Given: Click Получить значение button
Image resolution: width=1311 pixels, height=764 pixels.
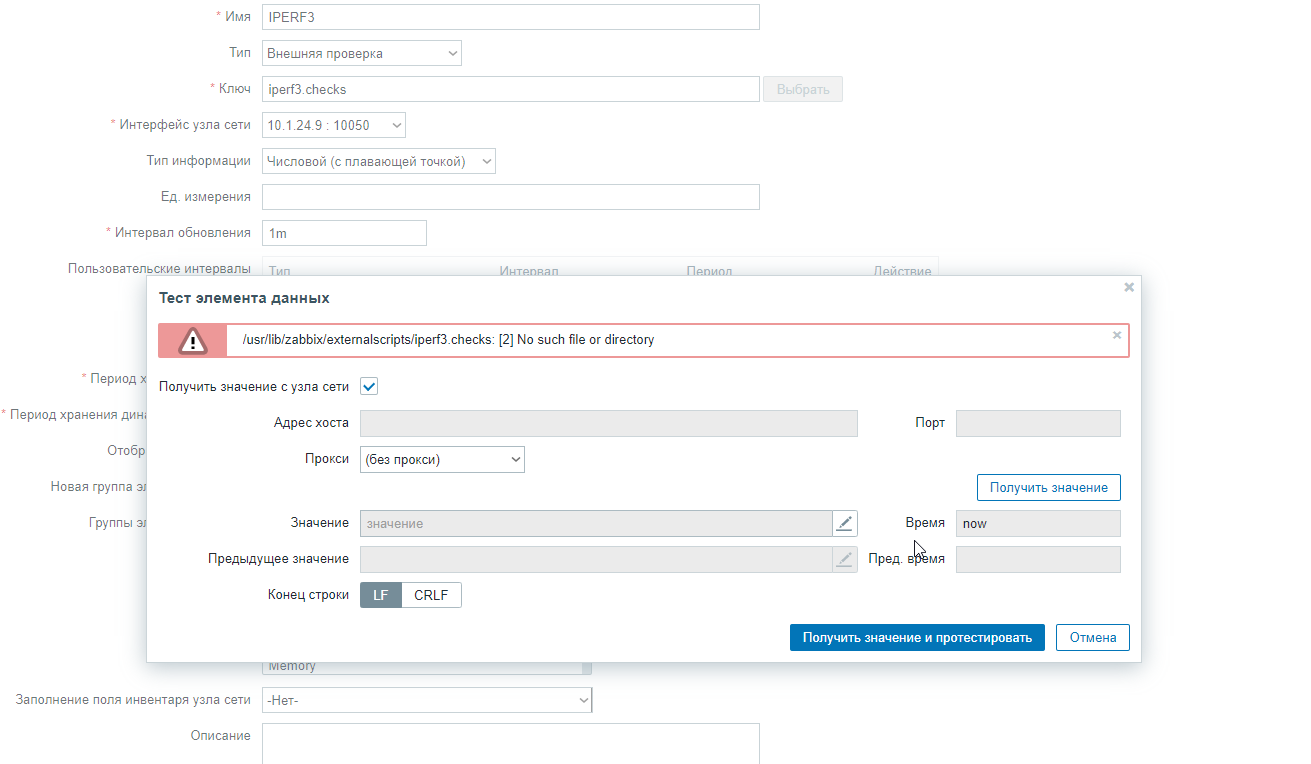Looking at the screenshot, I should pyautogui.click(x=1048, y=487).
